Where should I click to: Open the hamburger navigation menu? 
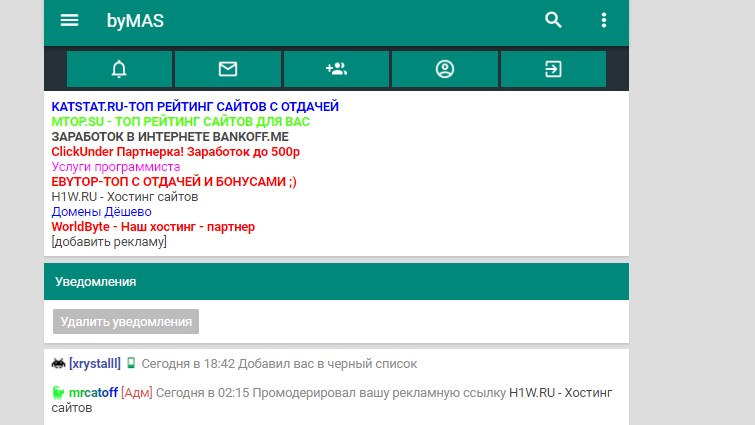click(69, 21)
